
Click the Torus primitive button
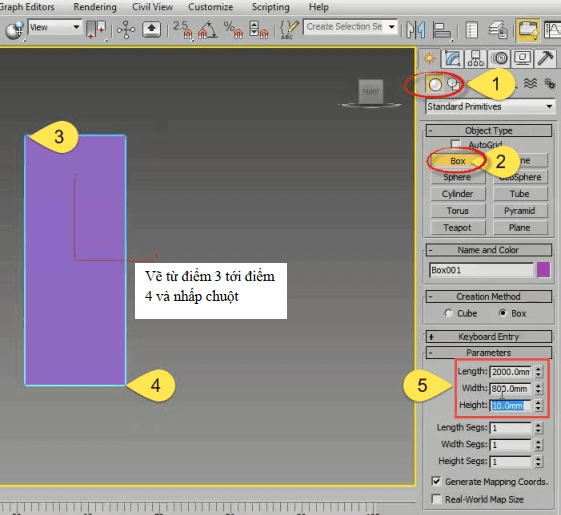coord(458,211)
